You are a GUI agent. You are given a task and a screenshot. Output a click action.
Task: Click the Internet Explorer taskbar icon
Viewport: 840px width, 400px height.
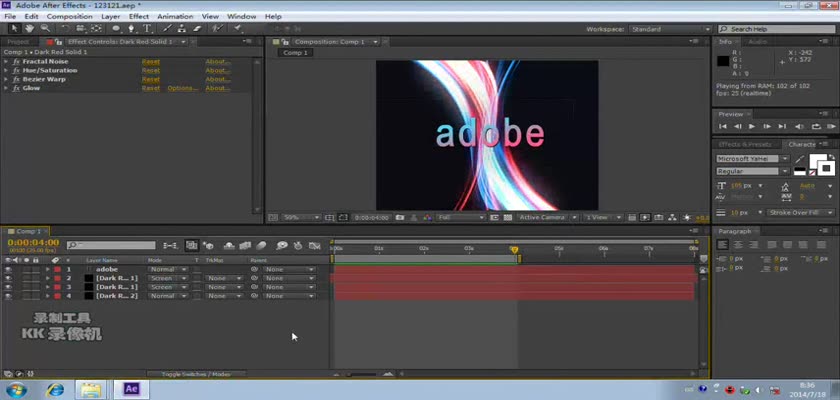click(x=54, y=389)
